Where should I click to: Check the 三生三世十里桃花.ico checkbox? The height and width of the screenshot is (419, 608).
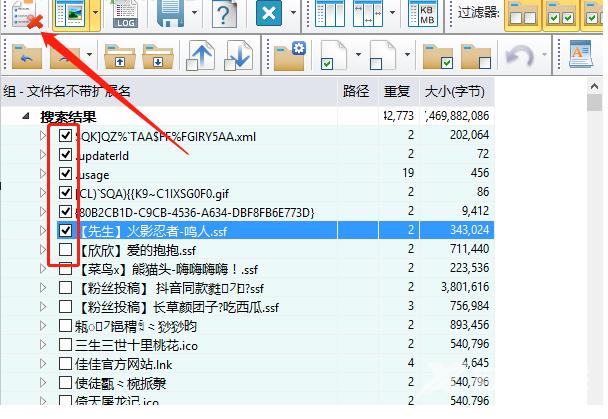click(x=65, y=345)
